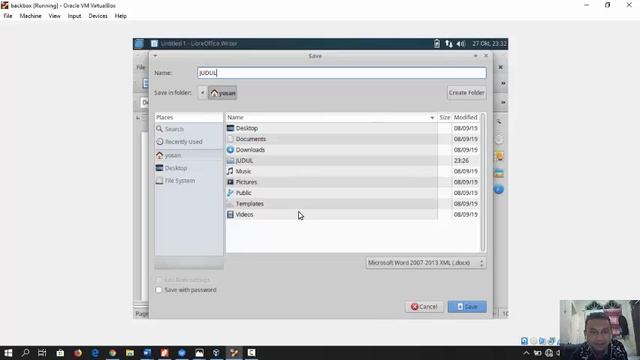Expand the Writer formatting toolbar overflow chevron

503,102
